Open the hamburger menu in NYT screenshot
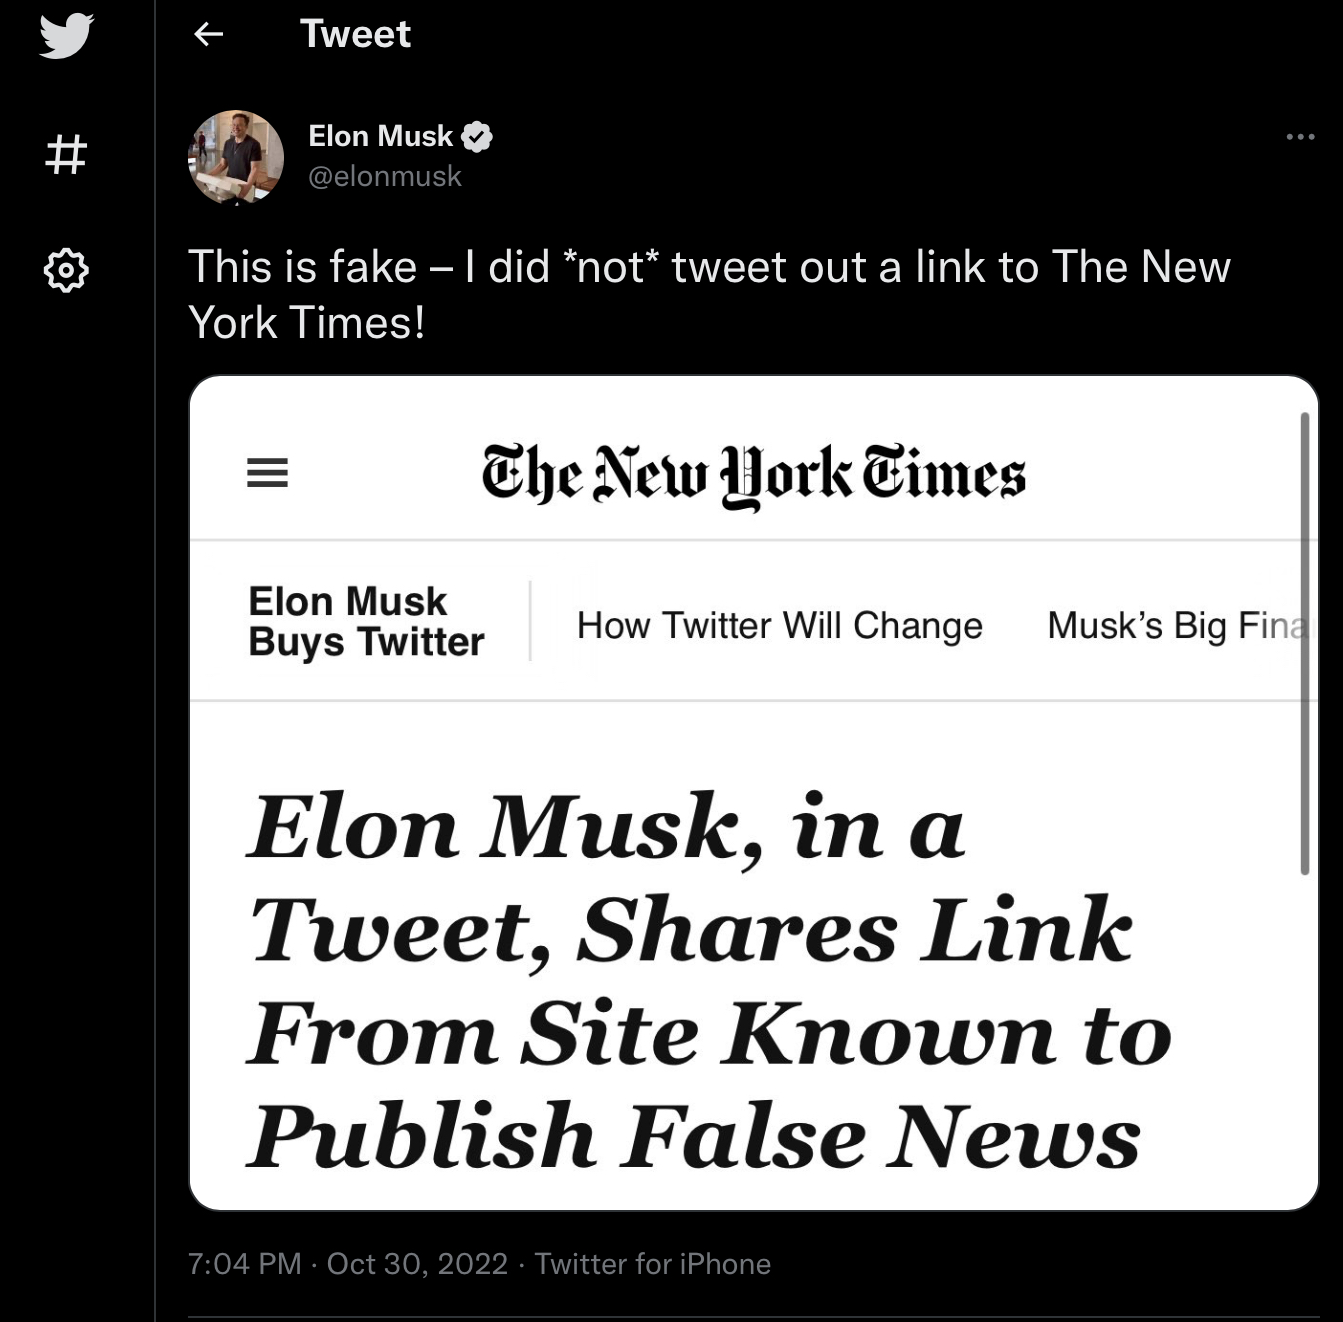 pyautogui.click(x=267, y=472)
